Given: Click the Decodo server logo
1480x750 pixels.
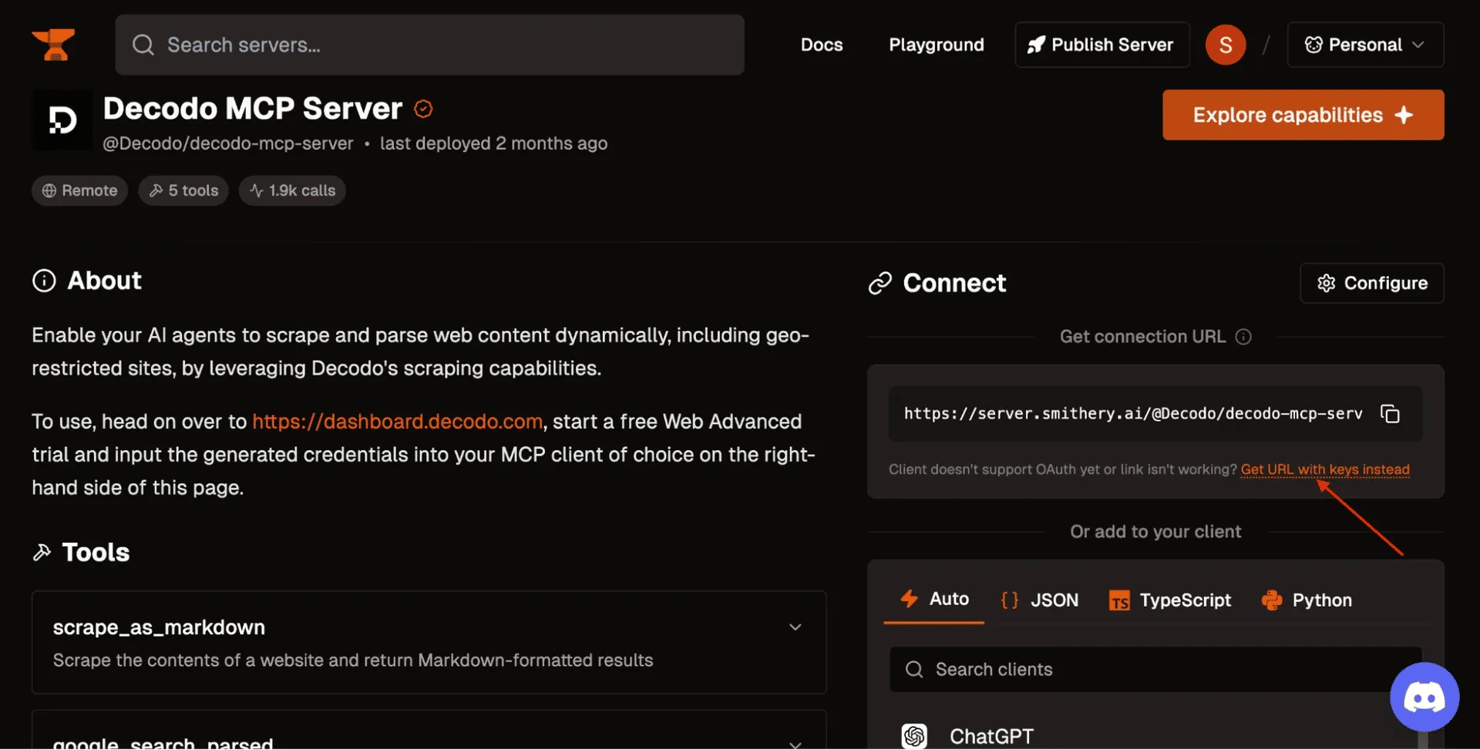Looking at the screenshot, I should coord(62,121).
